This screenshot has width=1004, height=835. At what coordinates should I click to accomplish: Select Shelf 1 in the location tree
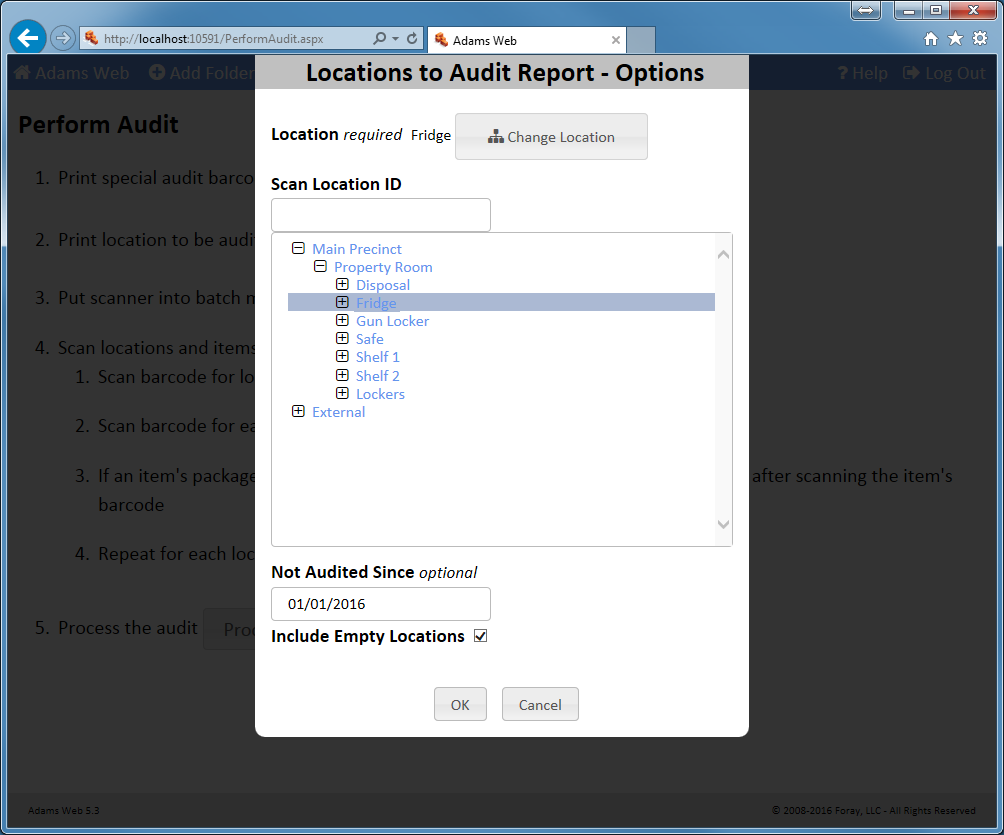[377, 357]
